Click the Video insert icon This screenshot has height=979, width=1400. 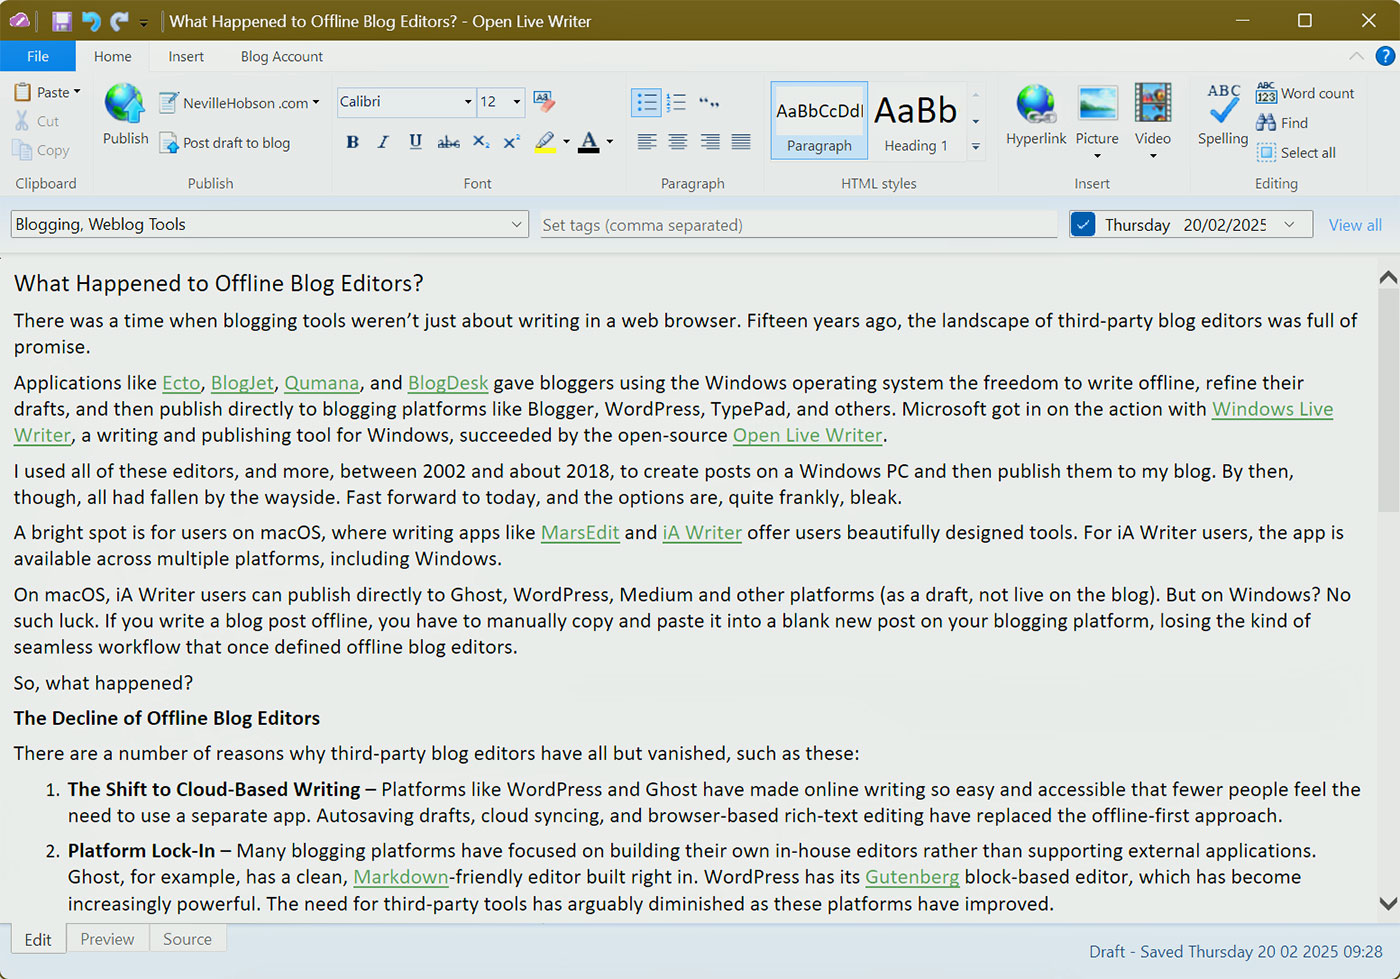pyautogui.click(x=1152, y=105)
